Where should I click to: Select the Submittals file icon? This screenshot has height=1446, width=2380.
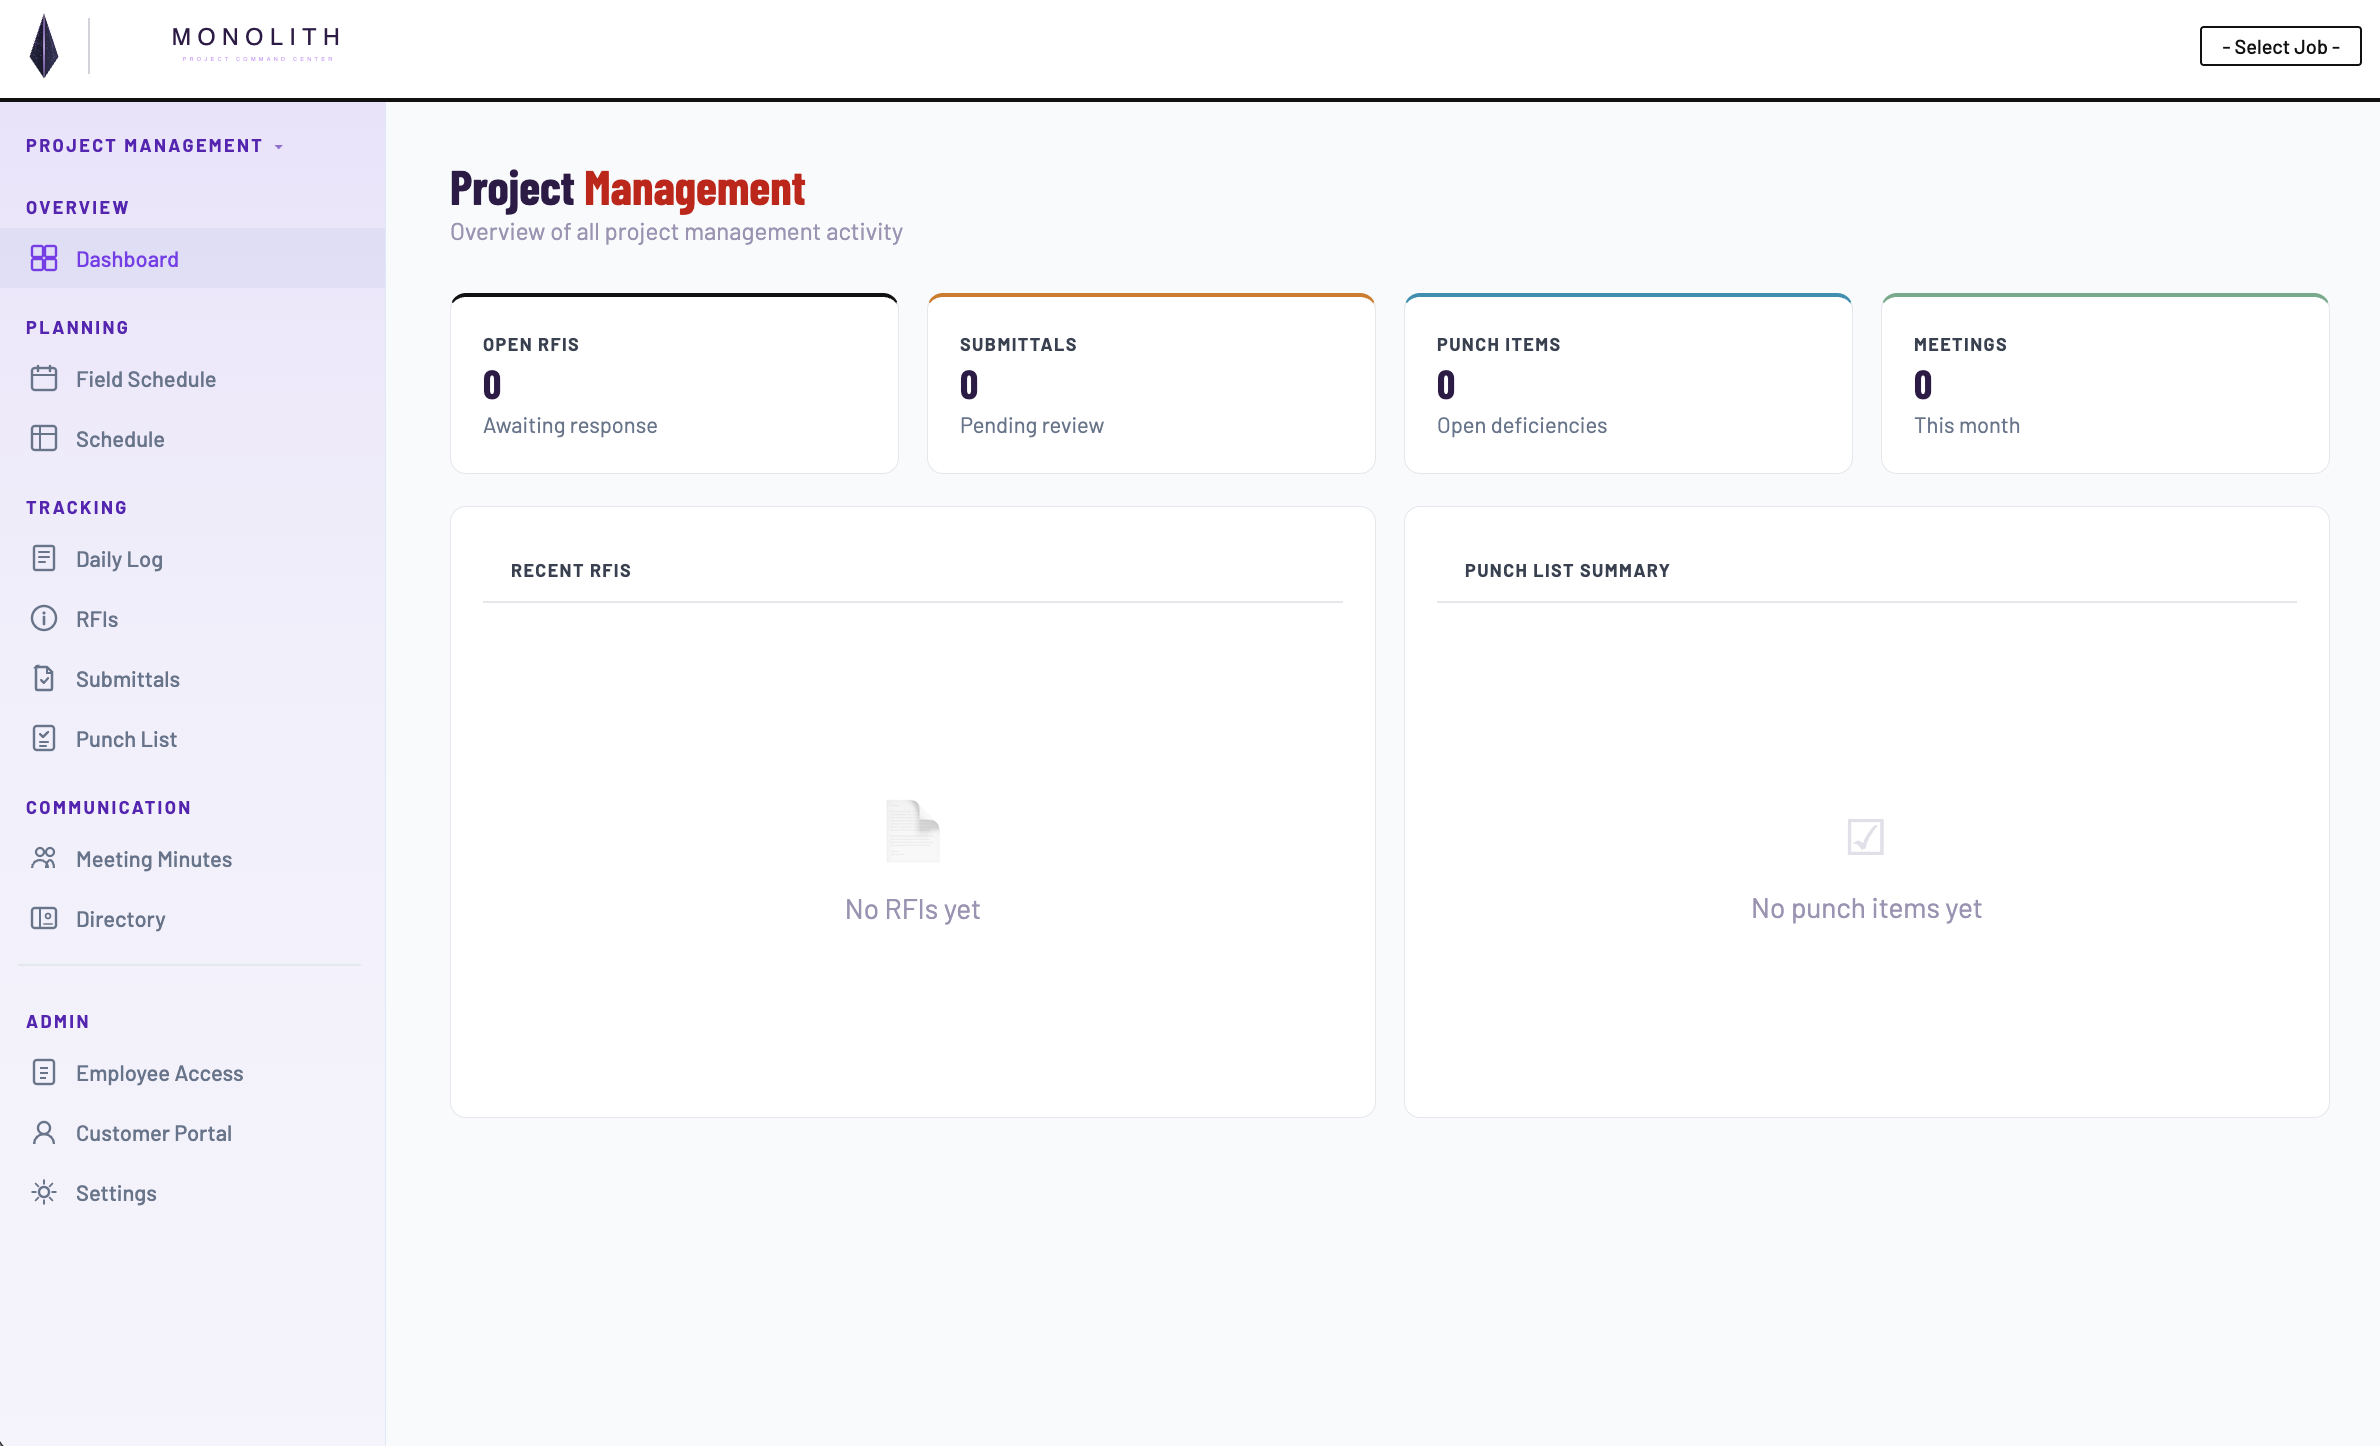click(44, 678)
